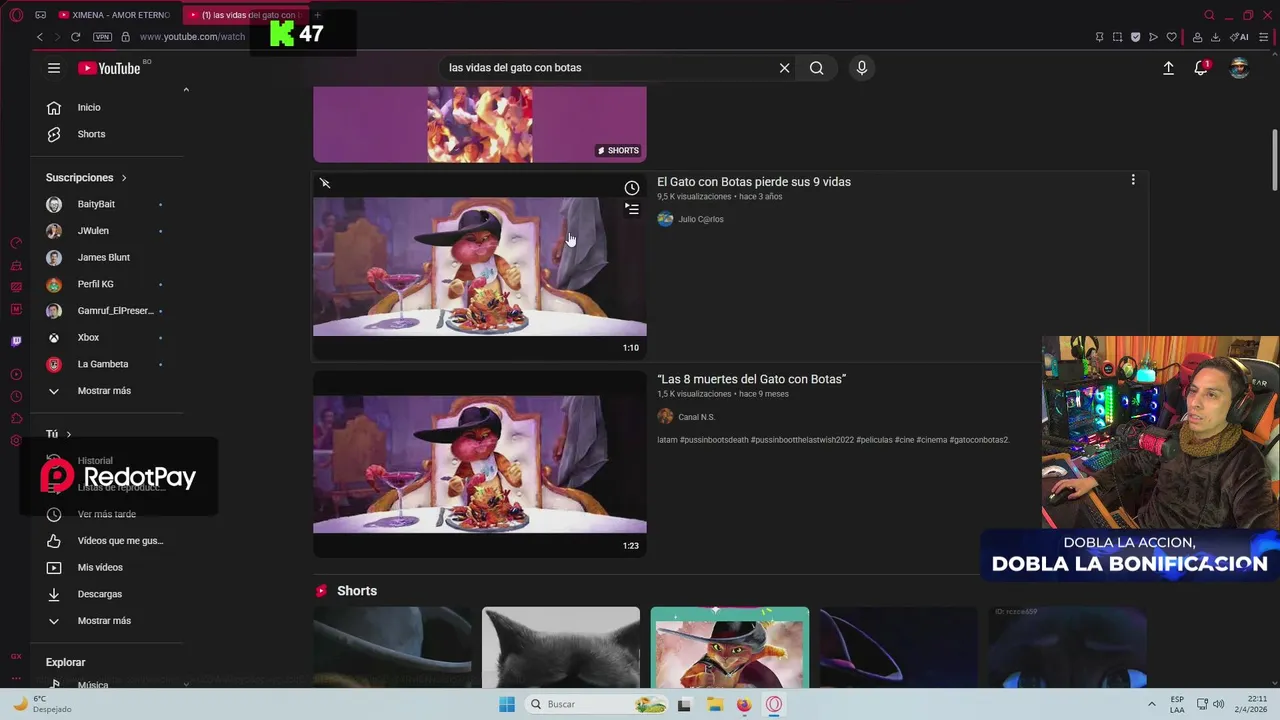Go back in browser history
1280x720 pixels.
[x=40, y=37]
